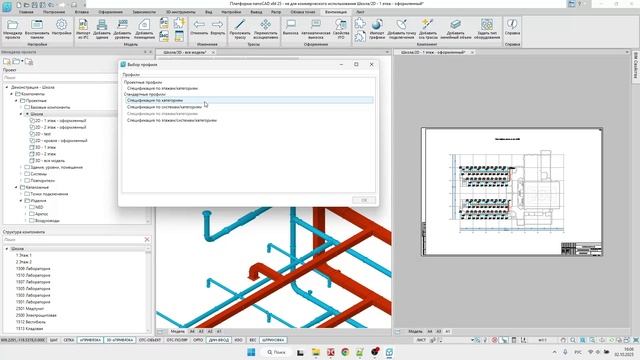
Task: Open the 3D-инструменты ribbon tab
Action: (x=180, y=12)
